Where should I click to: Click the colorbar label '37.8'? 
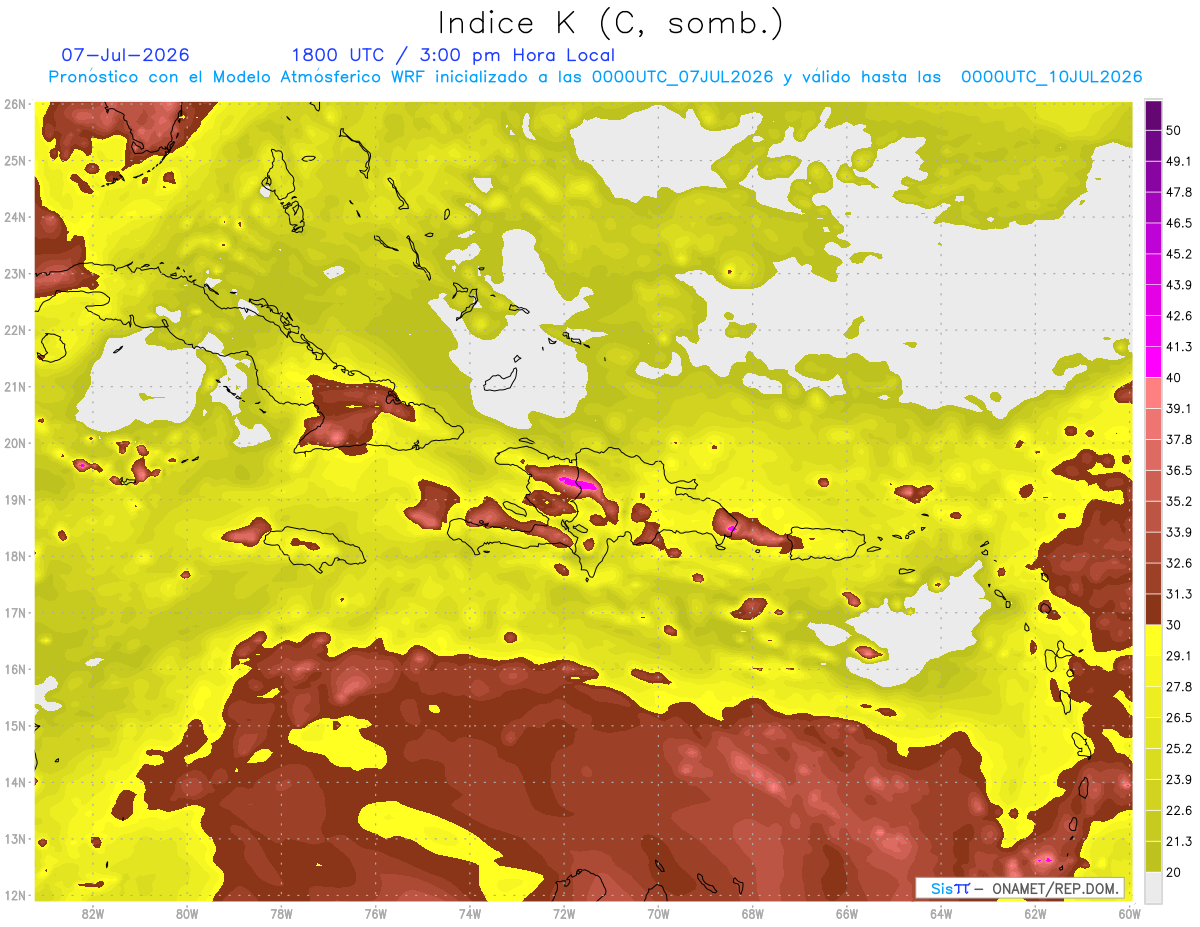(x=1178, y=439)
